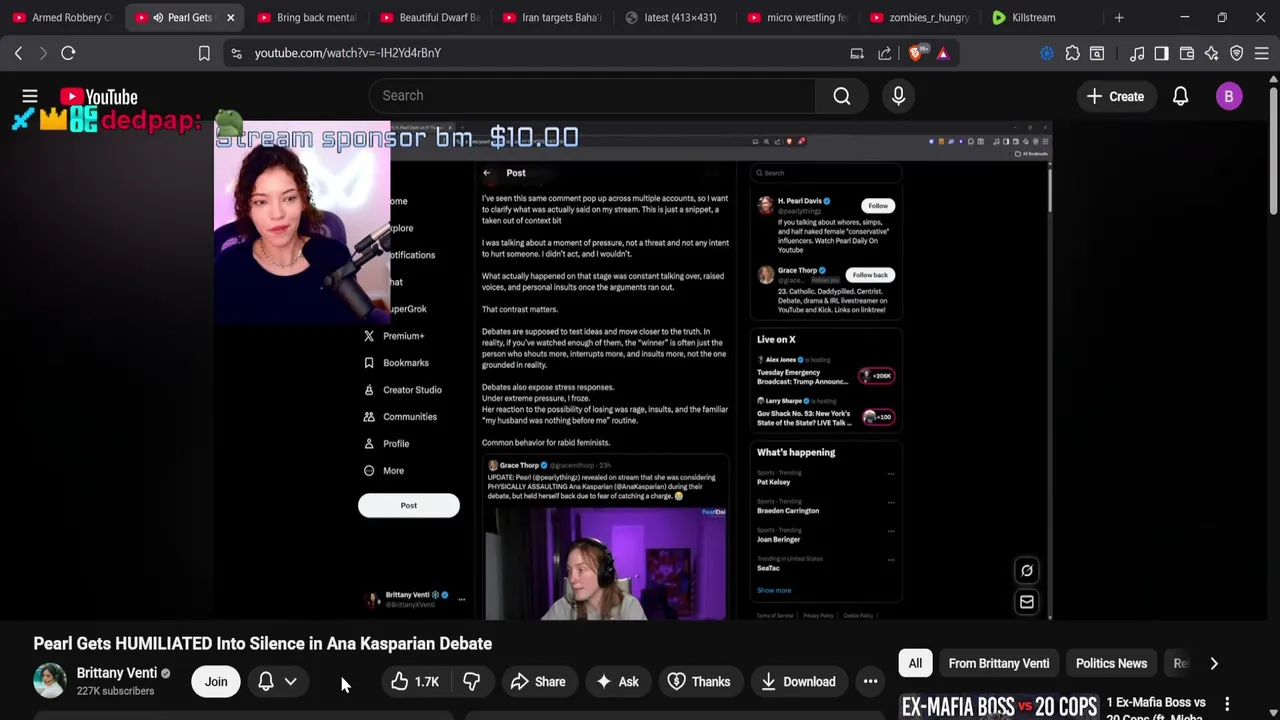This screenshot has height=720, width=1280.
Task: Dislike the video
Action: click(471, 682)
